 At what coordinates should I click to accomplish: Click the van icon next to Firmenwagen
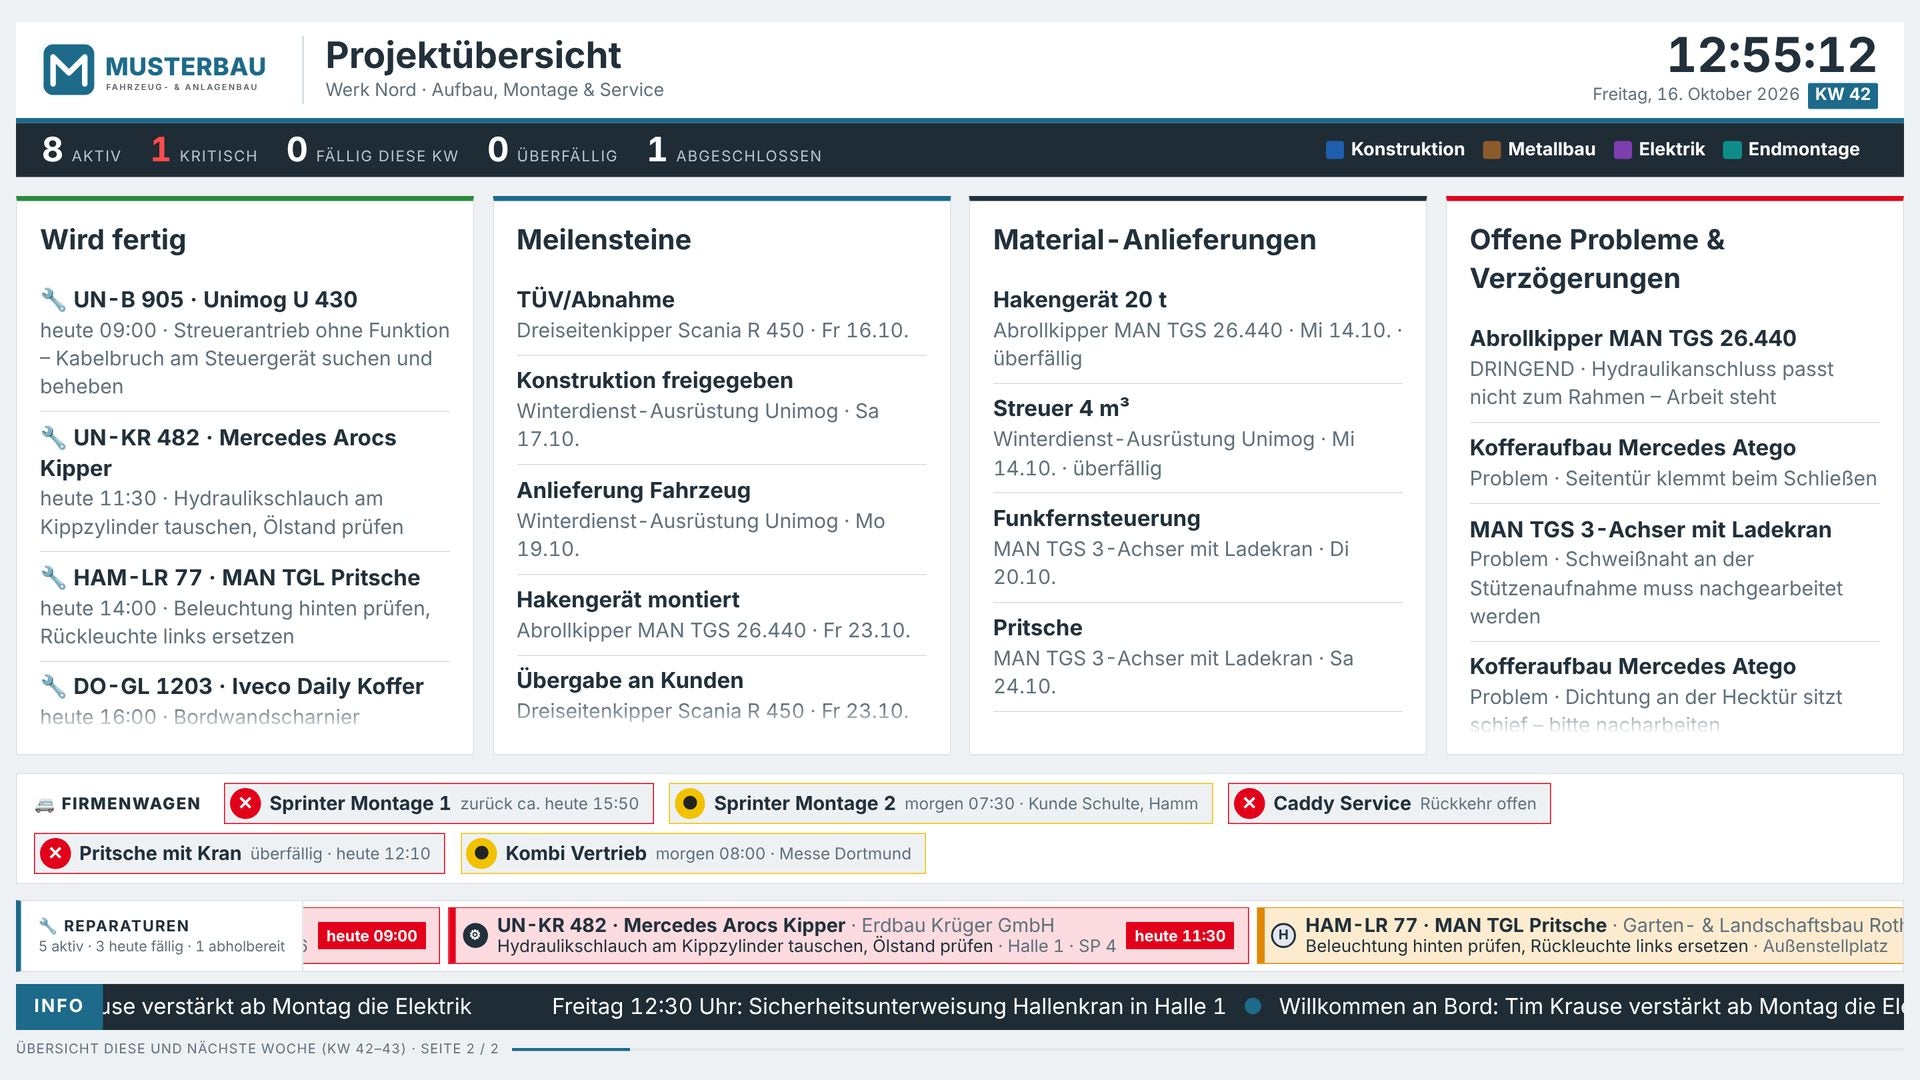(x=44, y=804)
